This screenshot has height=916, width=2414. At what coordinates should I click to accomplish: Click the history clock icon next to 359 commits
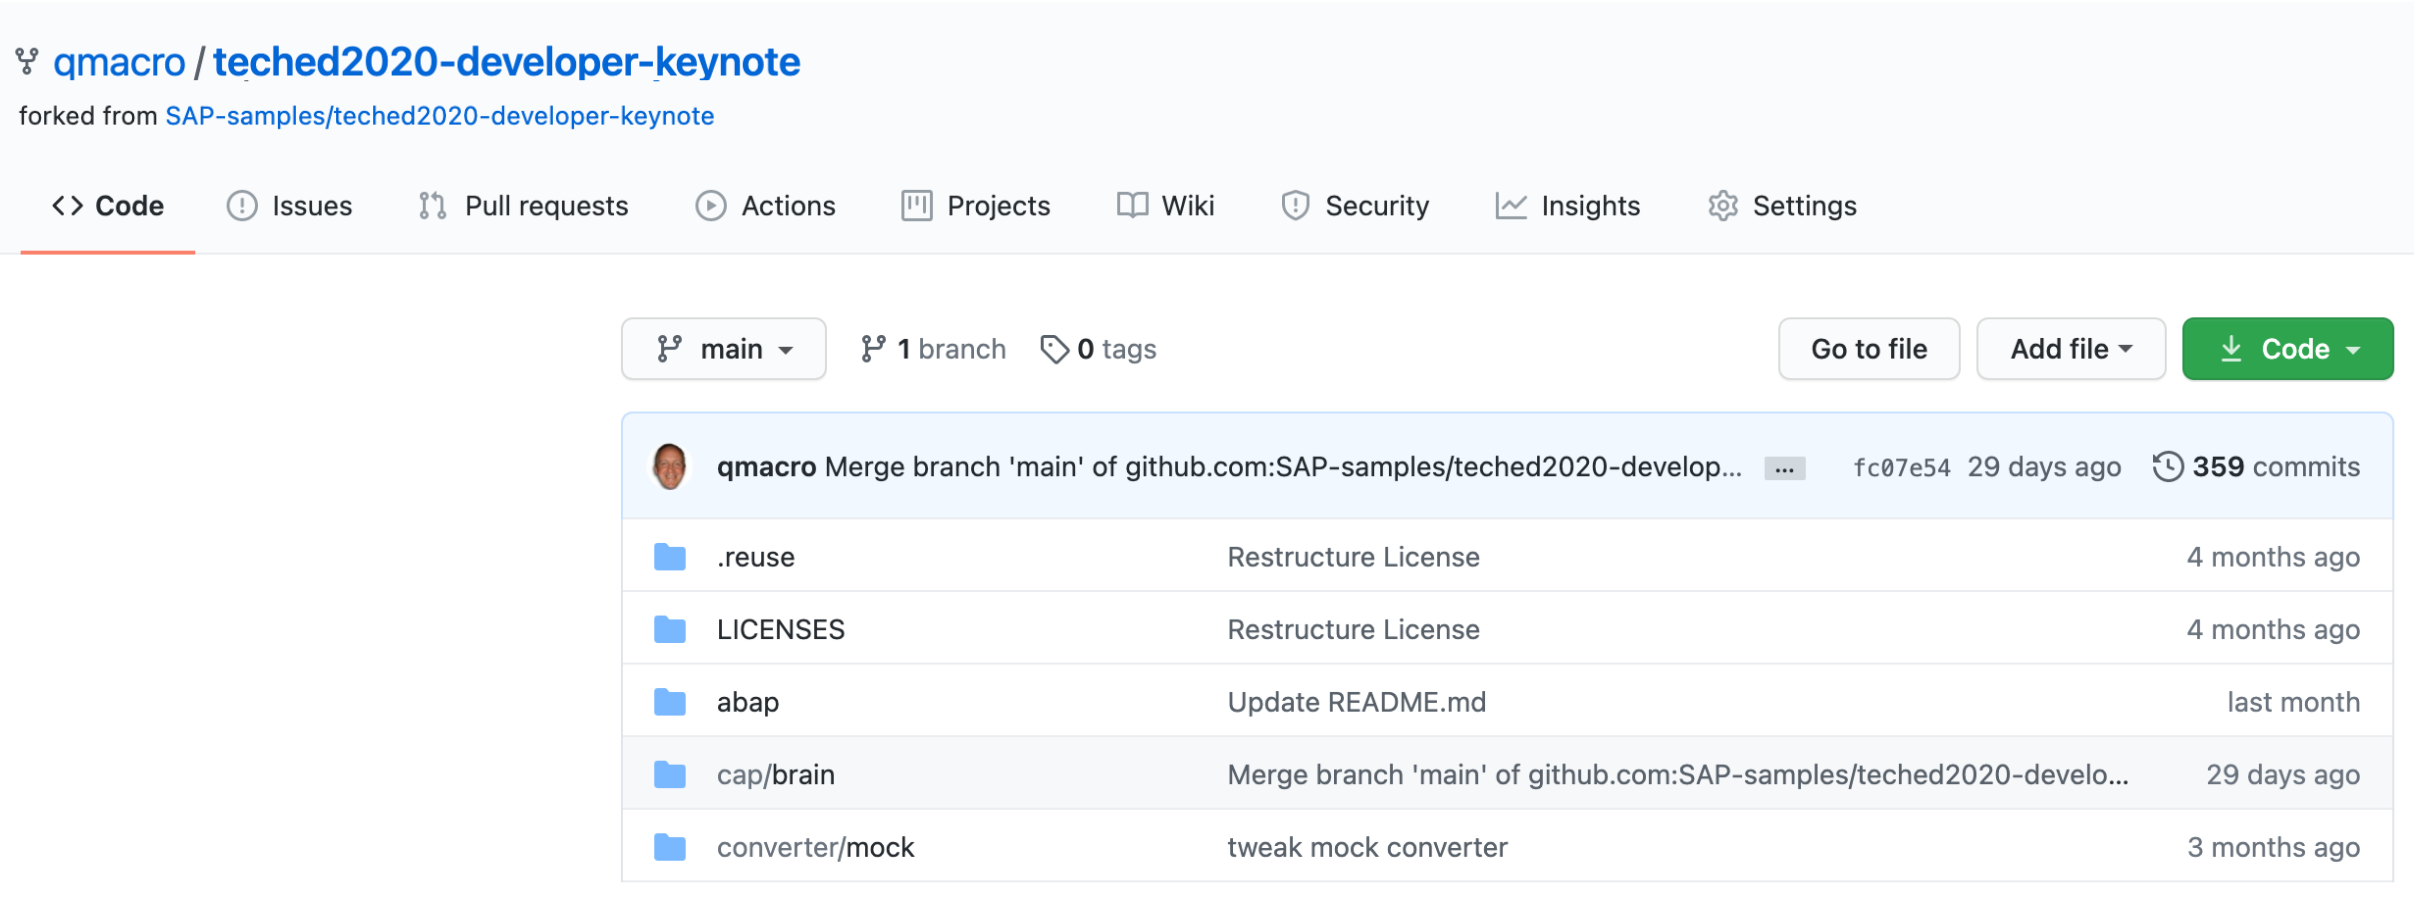click(x=2168, y=467)
